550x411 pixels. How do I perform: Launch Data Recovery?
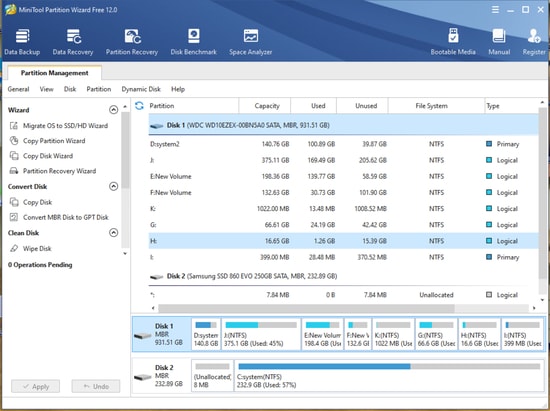pyautogui.click(x=73, y=42)
